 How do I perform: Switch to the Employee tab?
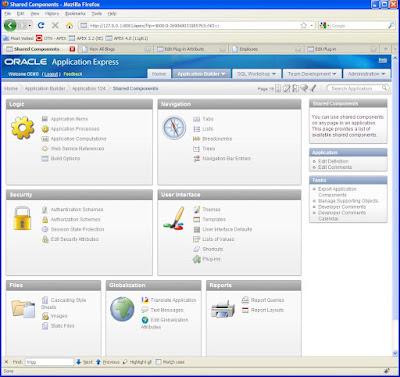coord(267,49)
